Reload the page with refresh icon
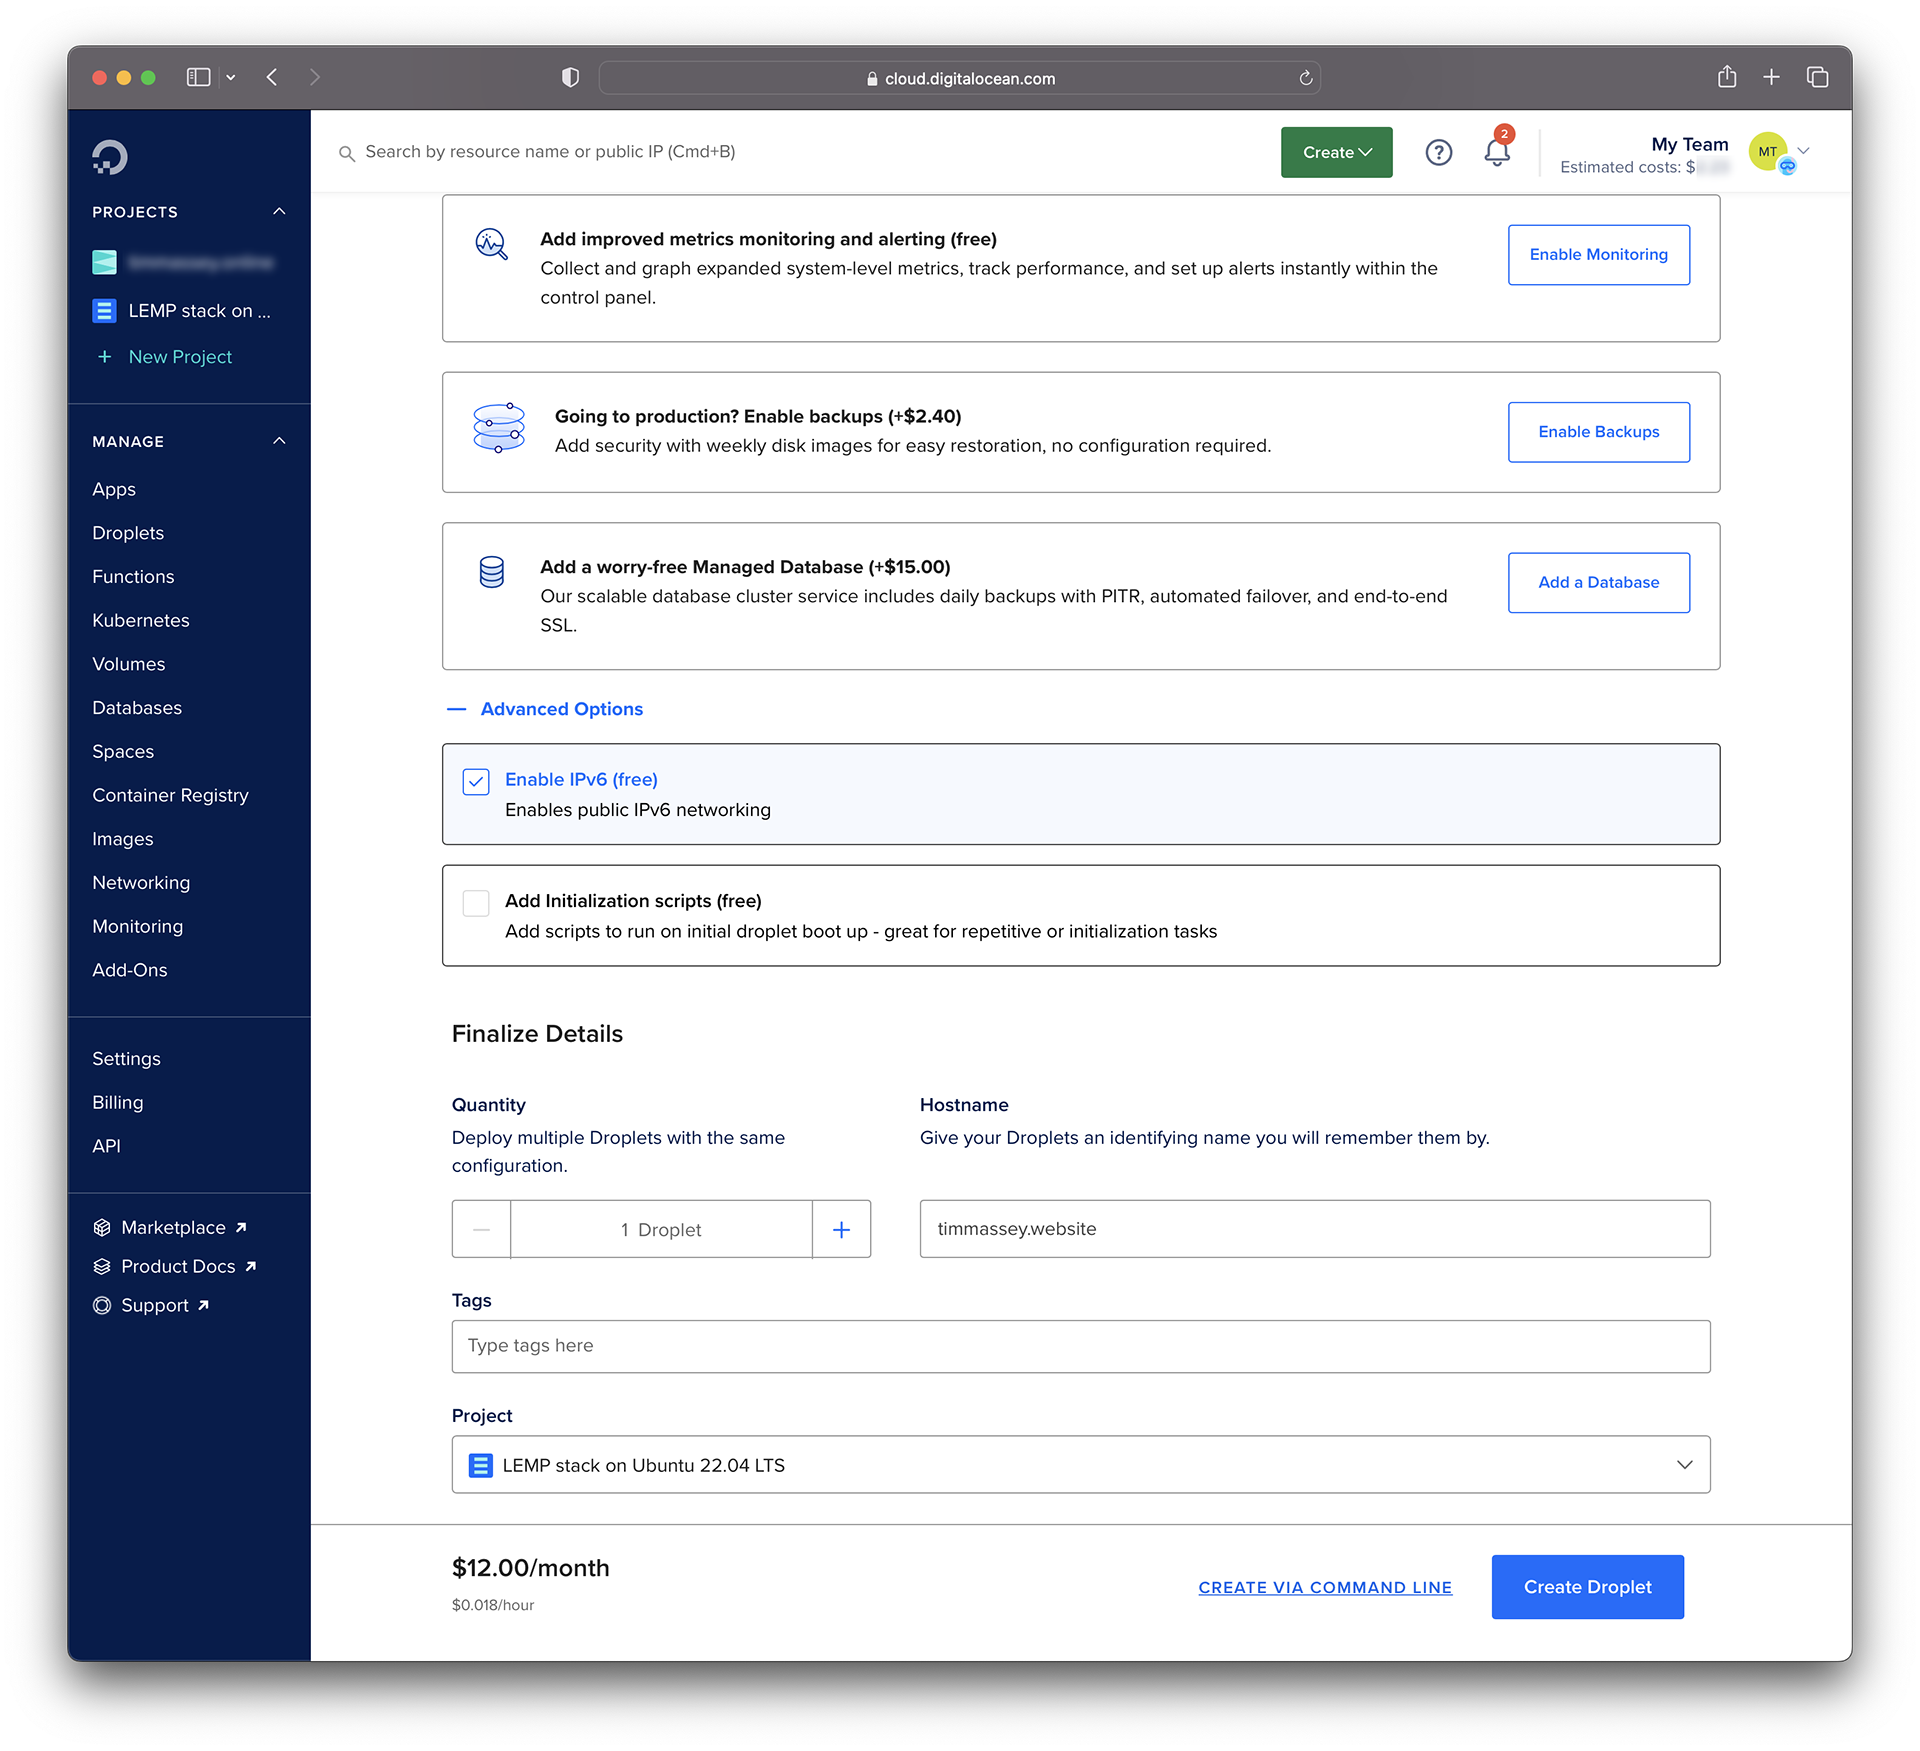Screen dimensions: 1920x1751 1305,78
